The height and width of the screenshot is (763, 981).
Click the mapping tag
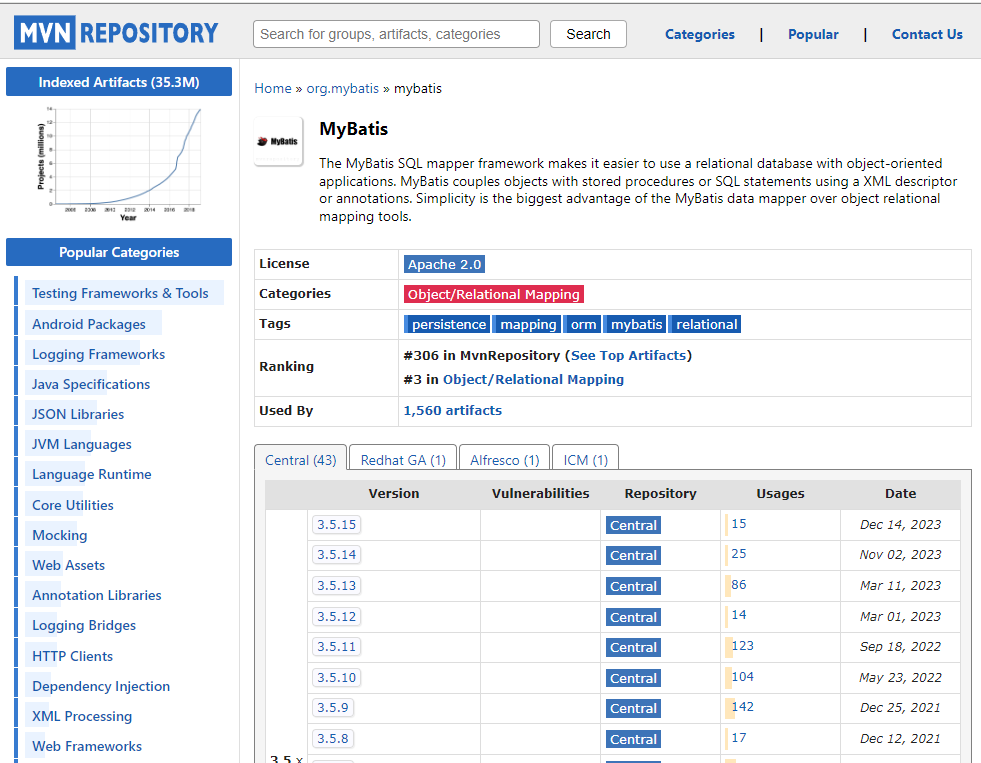527,324
